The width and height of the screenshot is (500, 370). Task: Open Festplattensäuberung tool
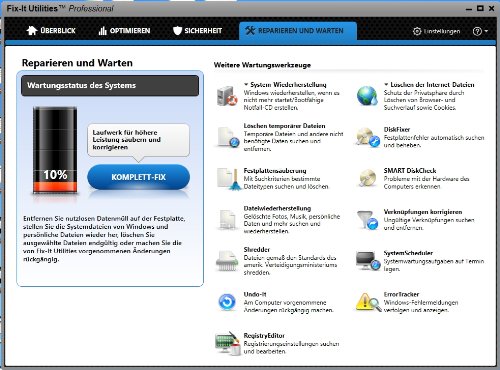click(x=275, y=171)
